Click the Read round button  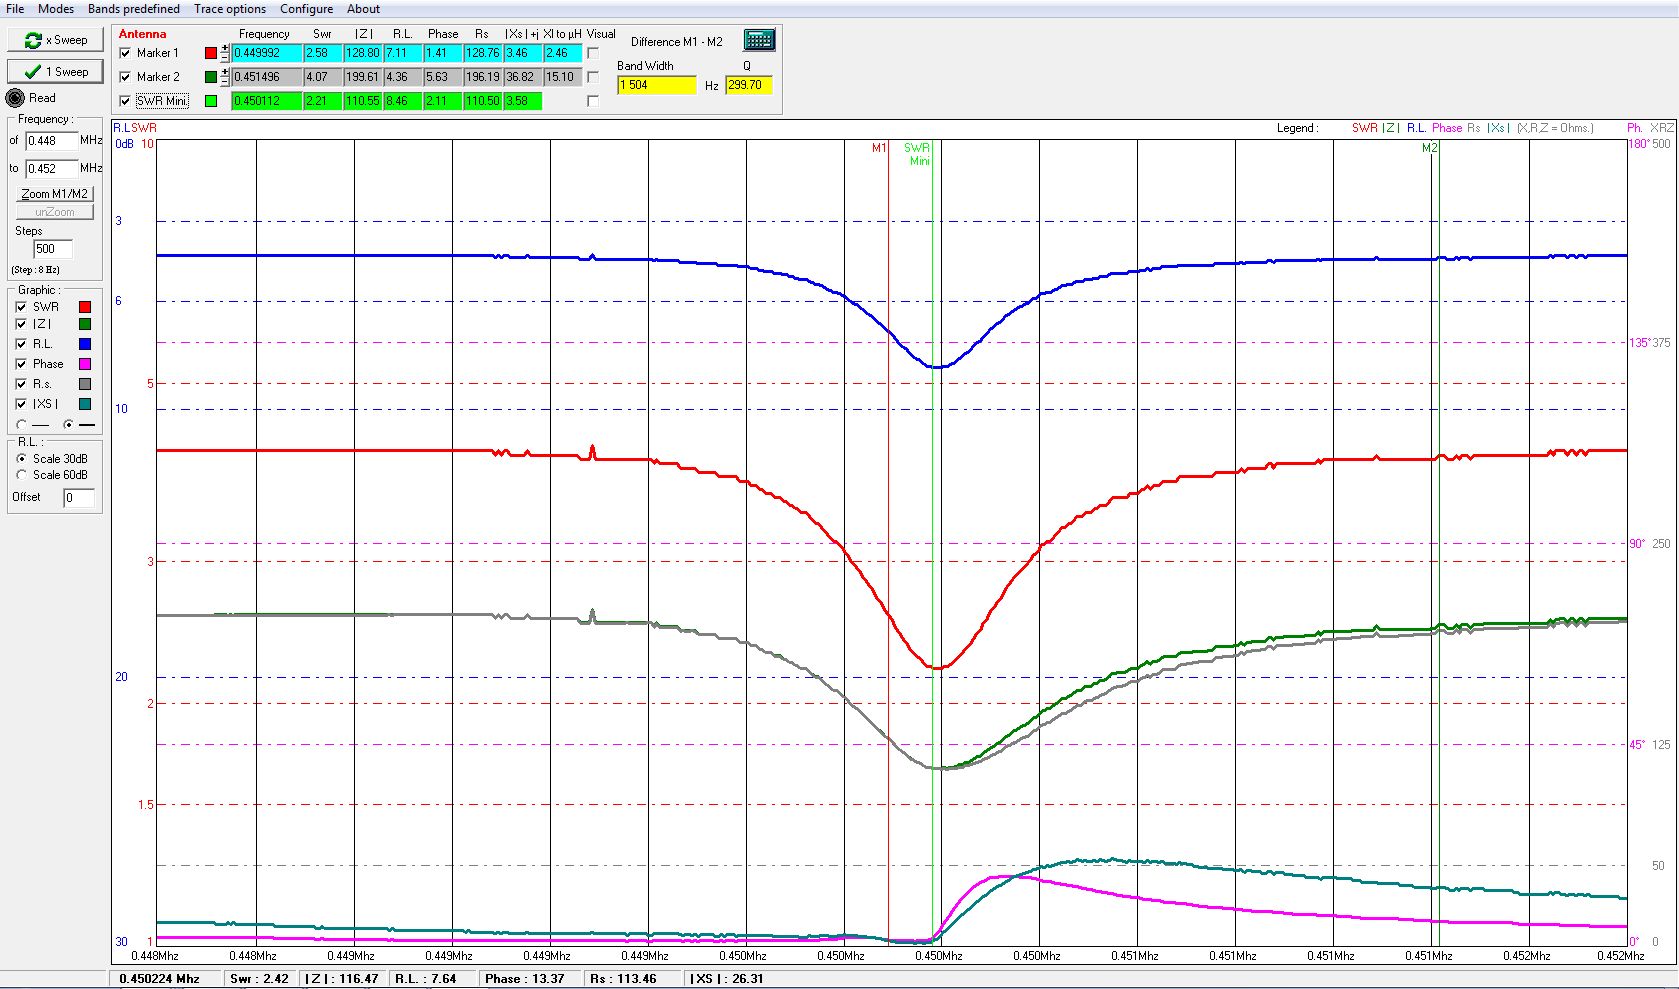[x=15, y=98]
